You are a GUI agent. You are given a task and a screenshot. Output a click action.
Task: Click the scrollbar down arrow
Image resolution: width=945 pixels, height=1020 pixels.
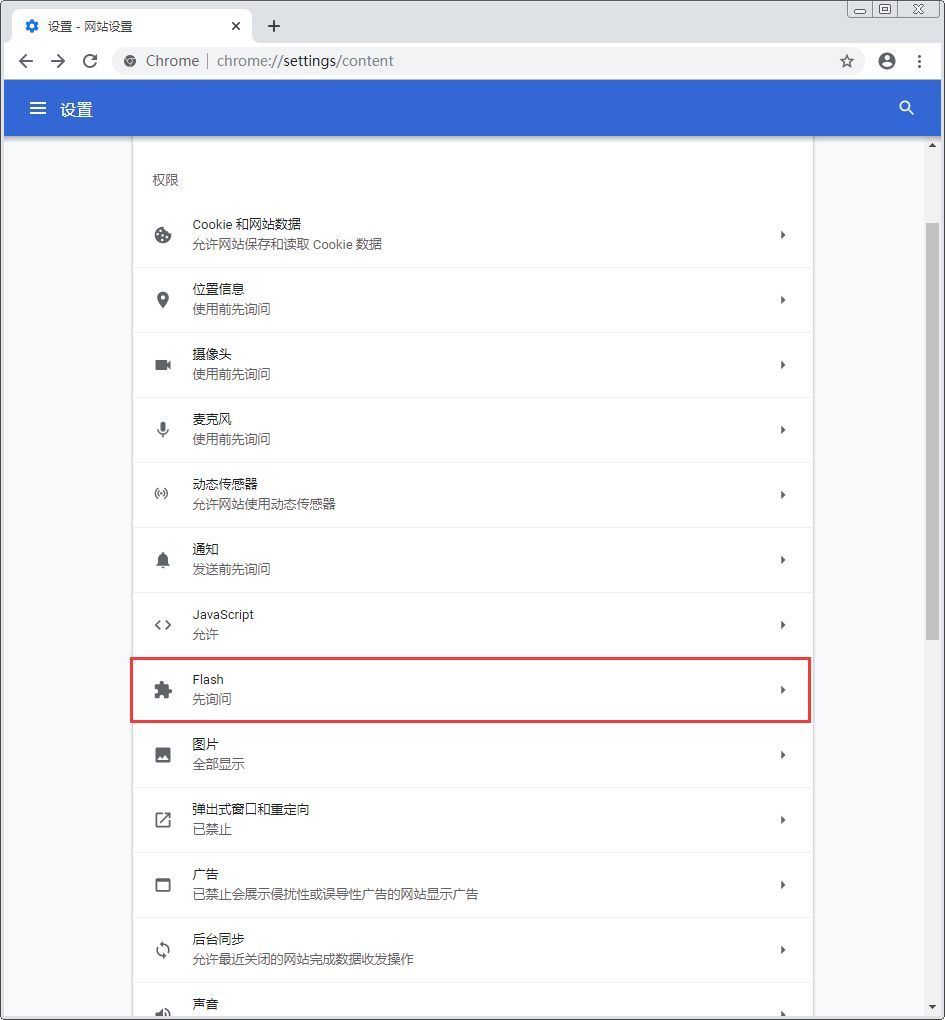932,1008
